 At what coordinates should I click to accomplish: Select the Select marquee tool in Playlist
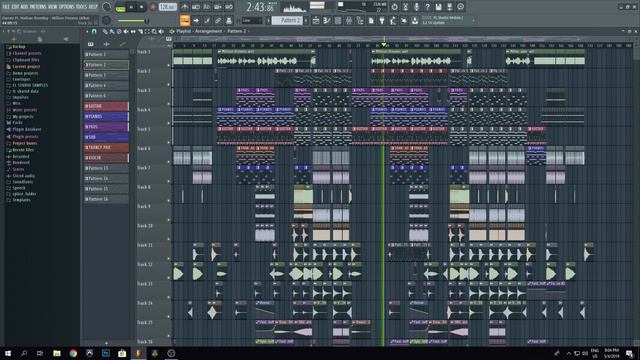(147, 31)
